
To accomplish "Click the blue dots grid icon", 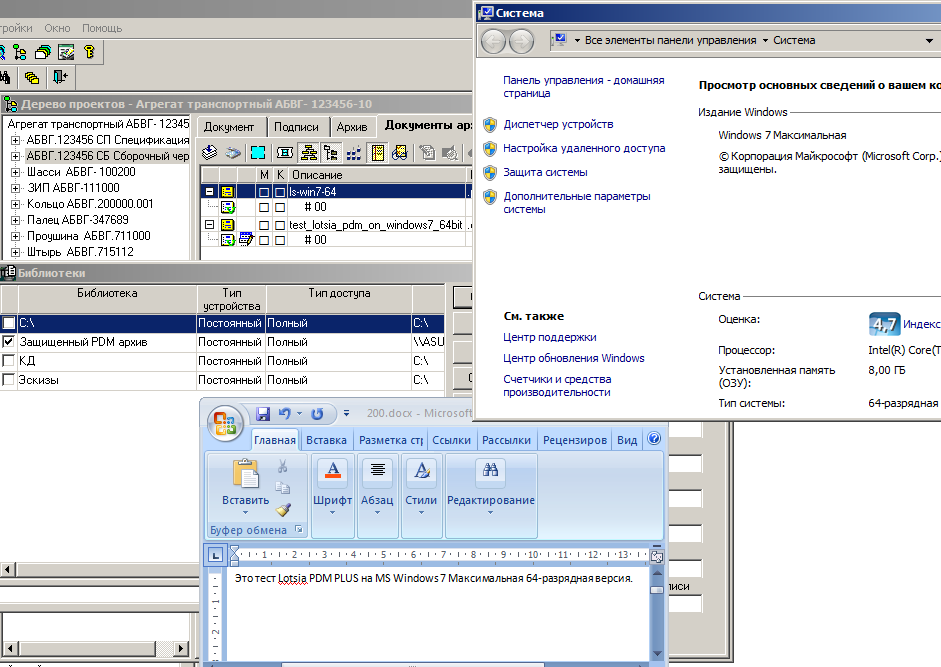I will (353, 153).
